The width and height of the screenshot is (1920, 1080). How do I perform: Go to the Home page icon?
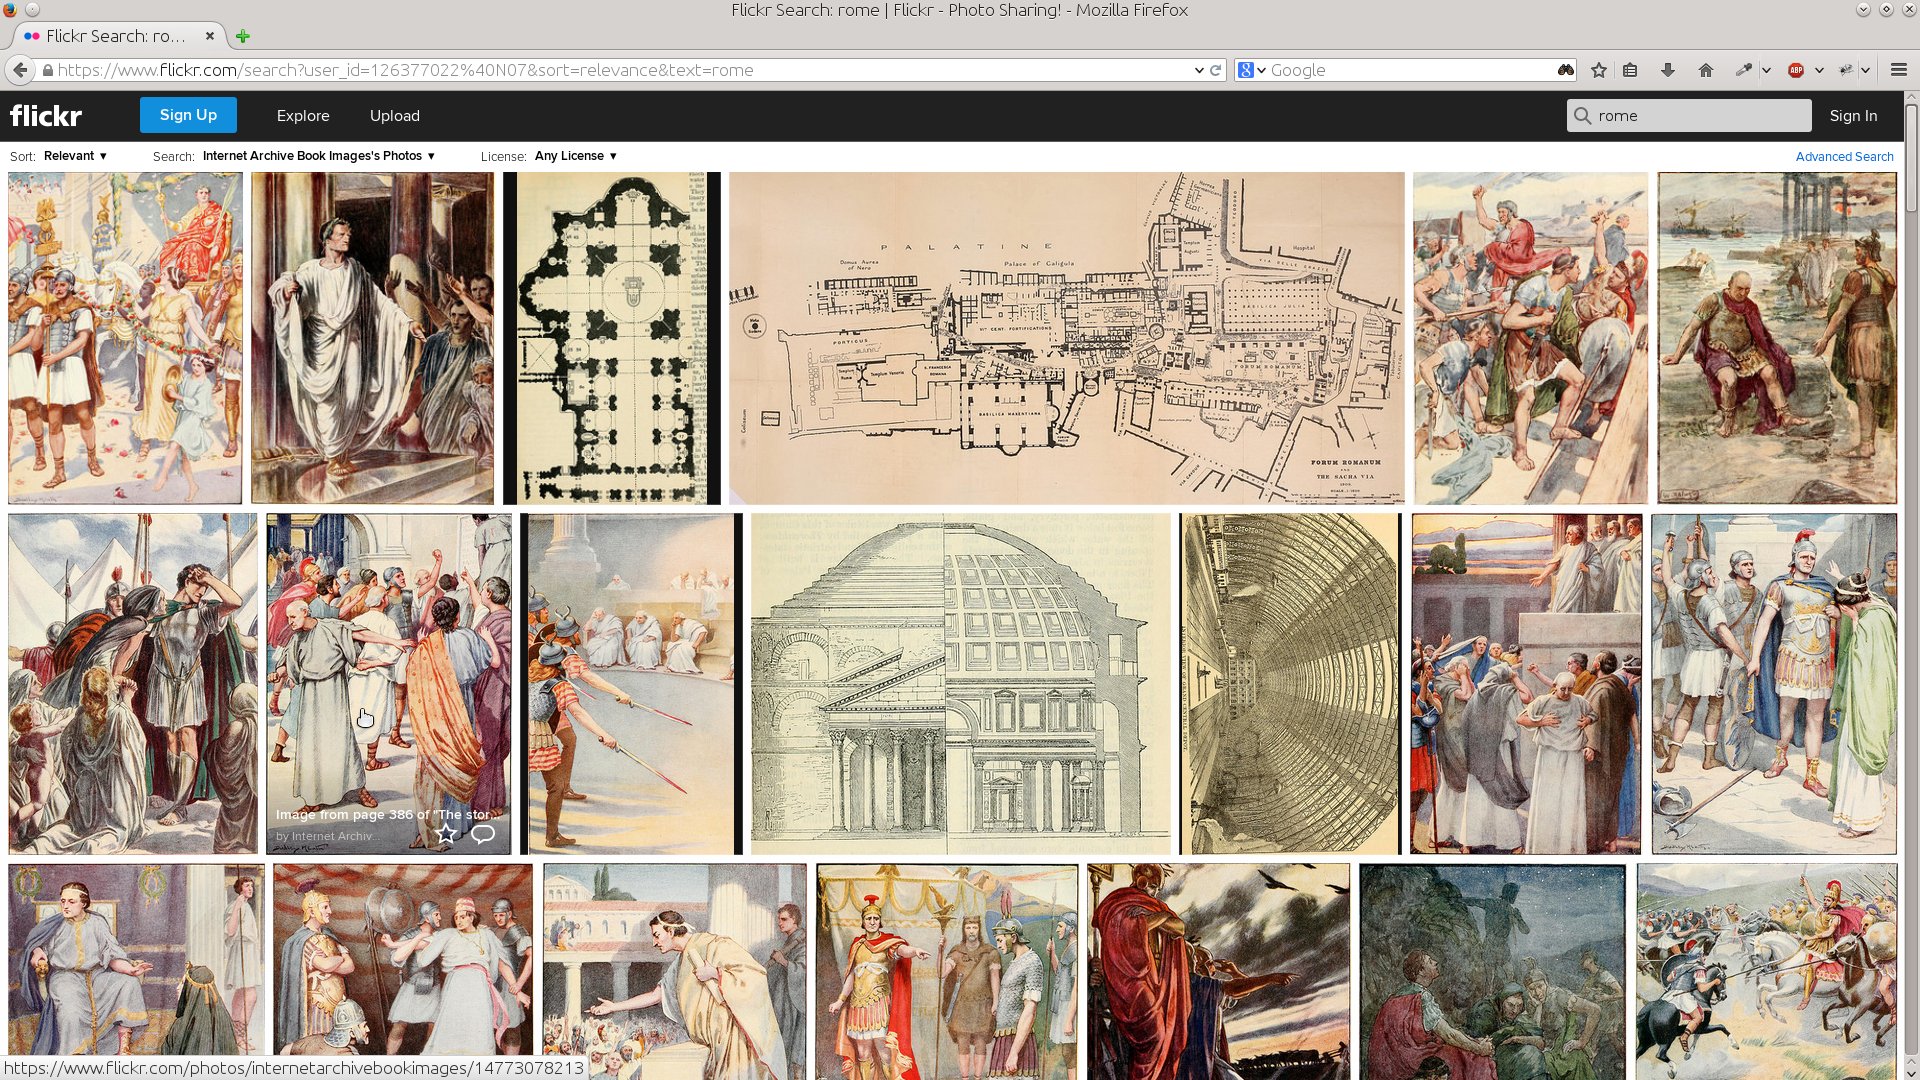[1706, 70]
